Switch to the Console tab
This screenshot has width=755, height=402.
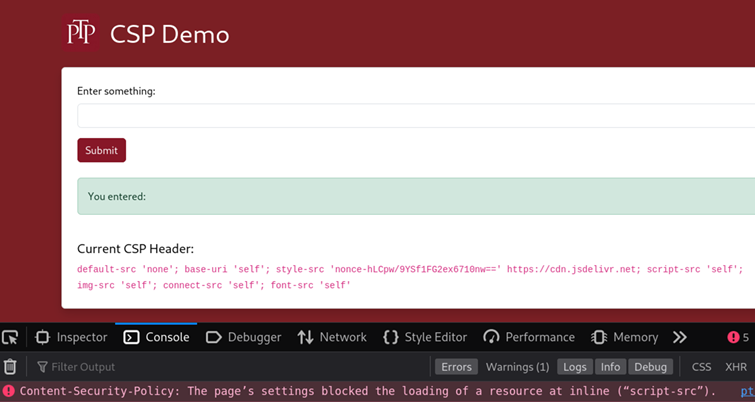point(156,337)
